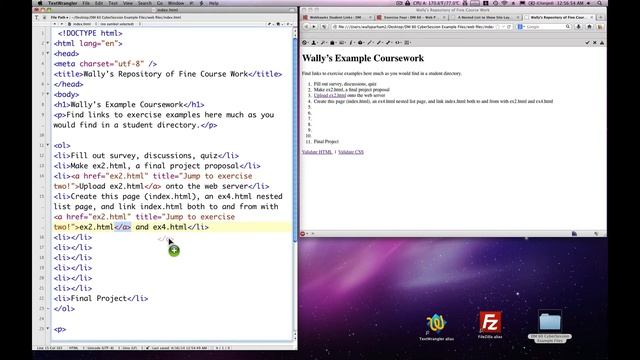Open the browser Downloads arrow icon
The height and width of the screenshot is (360, 640).
[578, 27]
